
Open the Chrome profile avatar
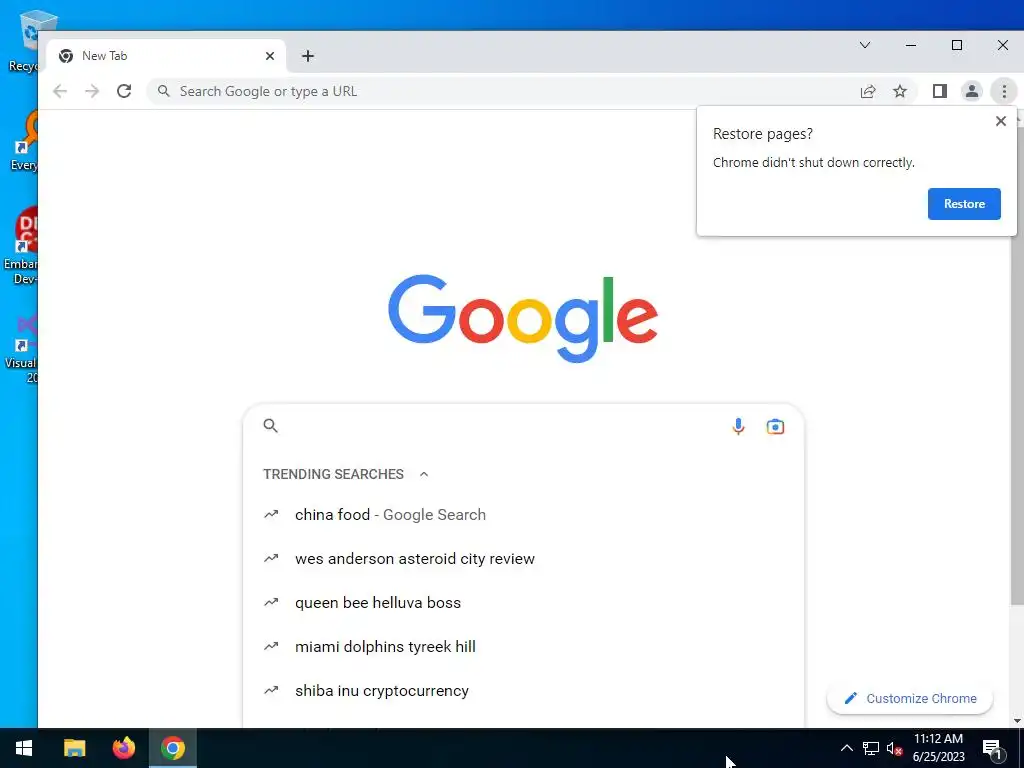(972, 91)
